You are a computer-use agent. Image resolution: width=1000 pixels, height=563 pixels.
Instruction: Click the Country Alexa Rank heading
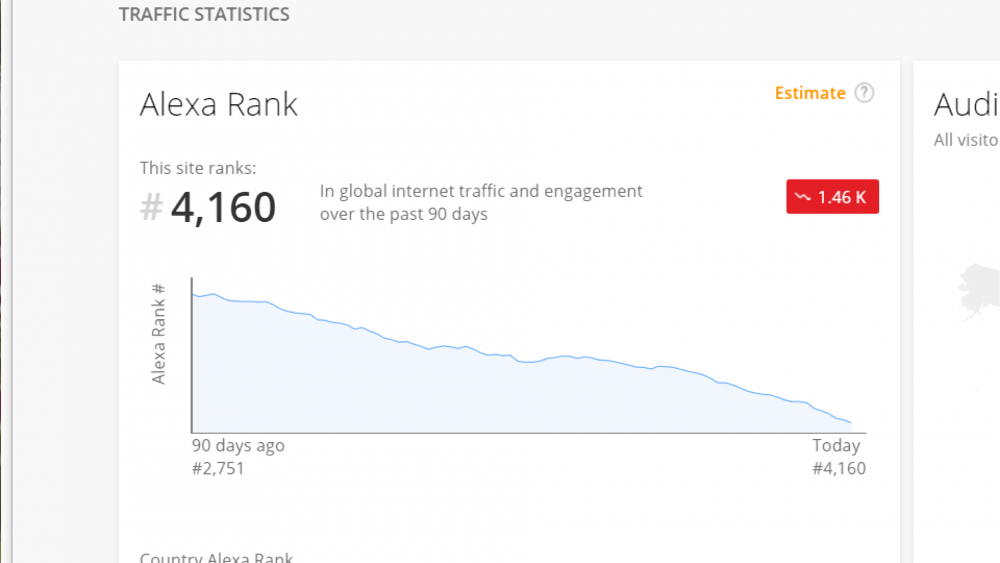(x=216, y=558)
